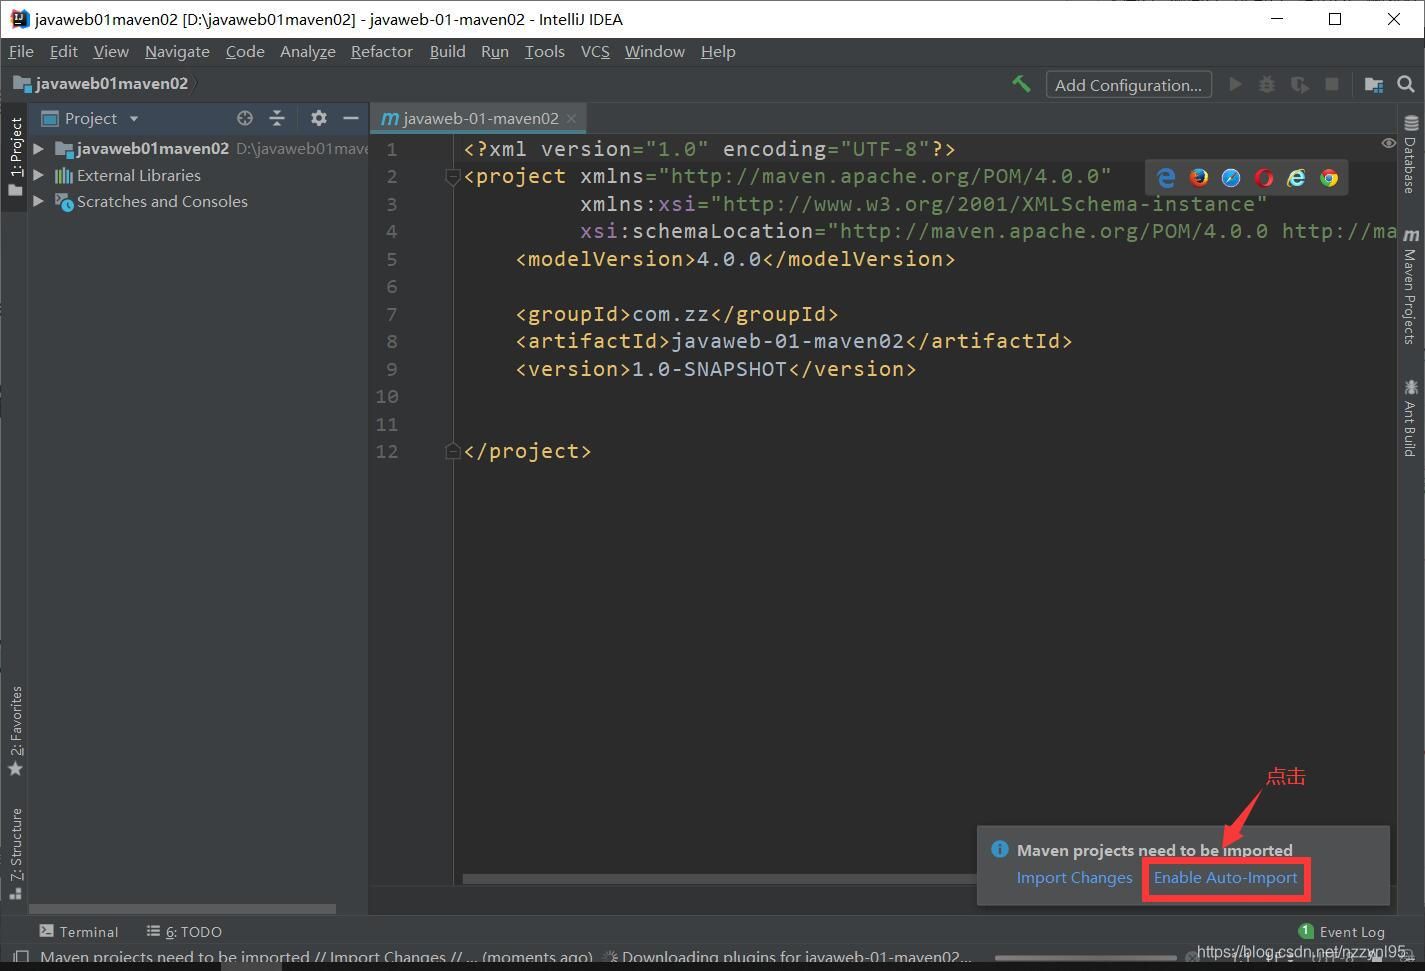Viewport: 1425px width, 971px height.
Task: Open the Event Log
Action: pos(1341,931)
